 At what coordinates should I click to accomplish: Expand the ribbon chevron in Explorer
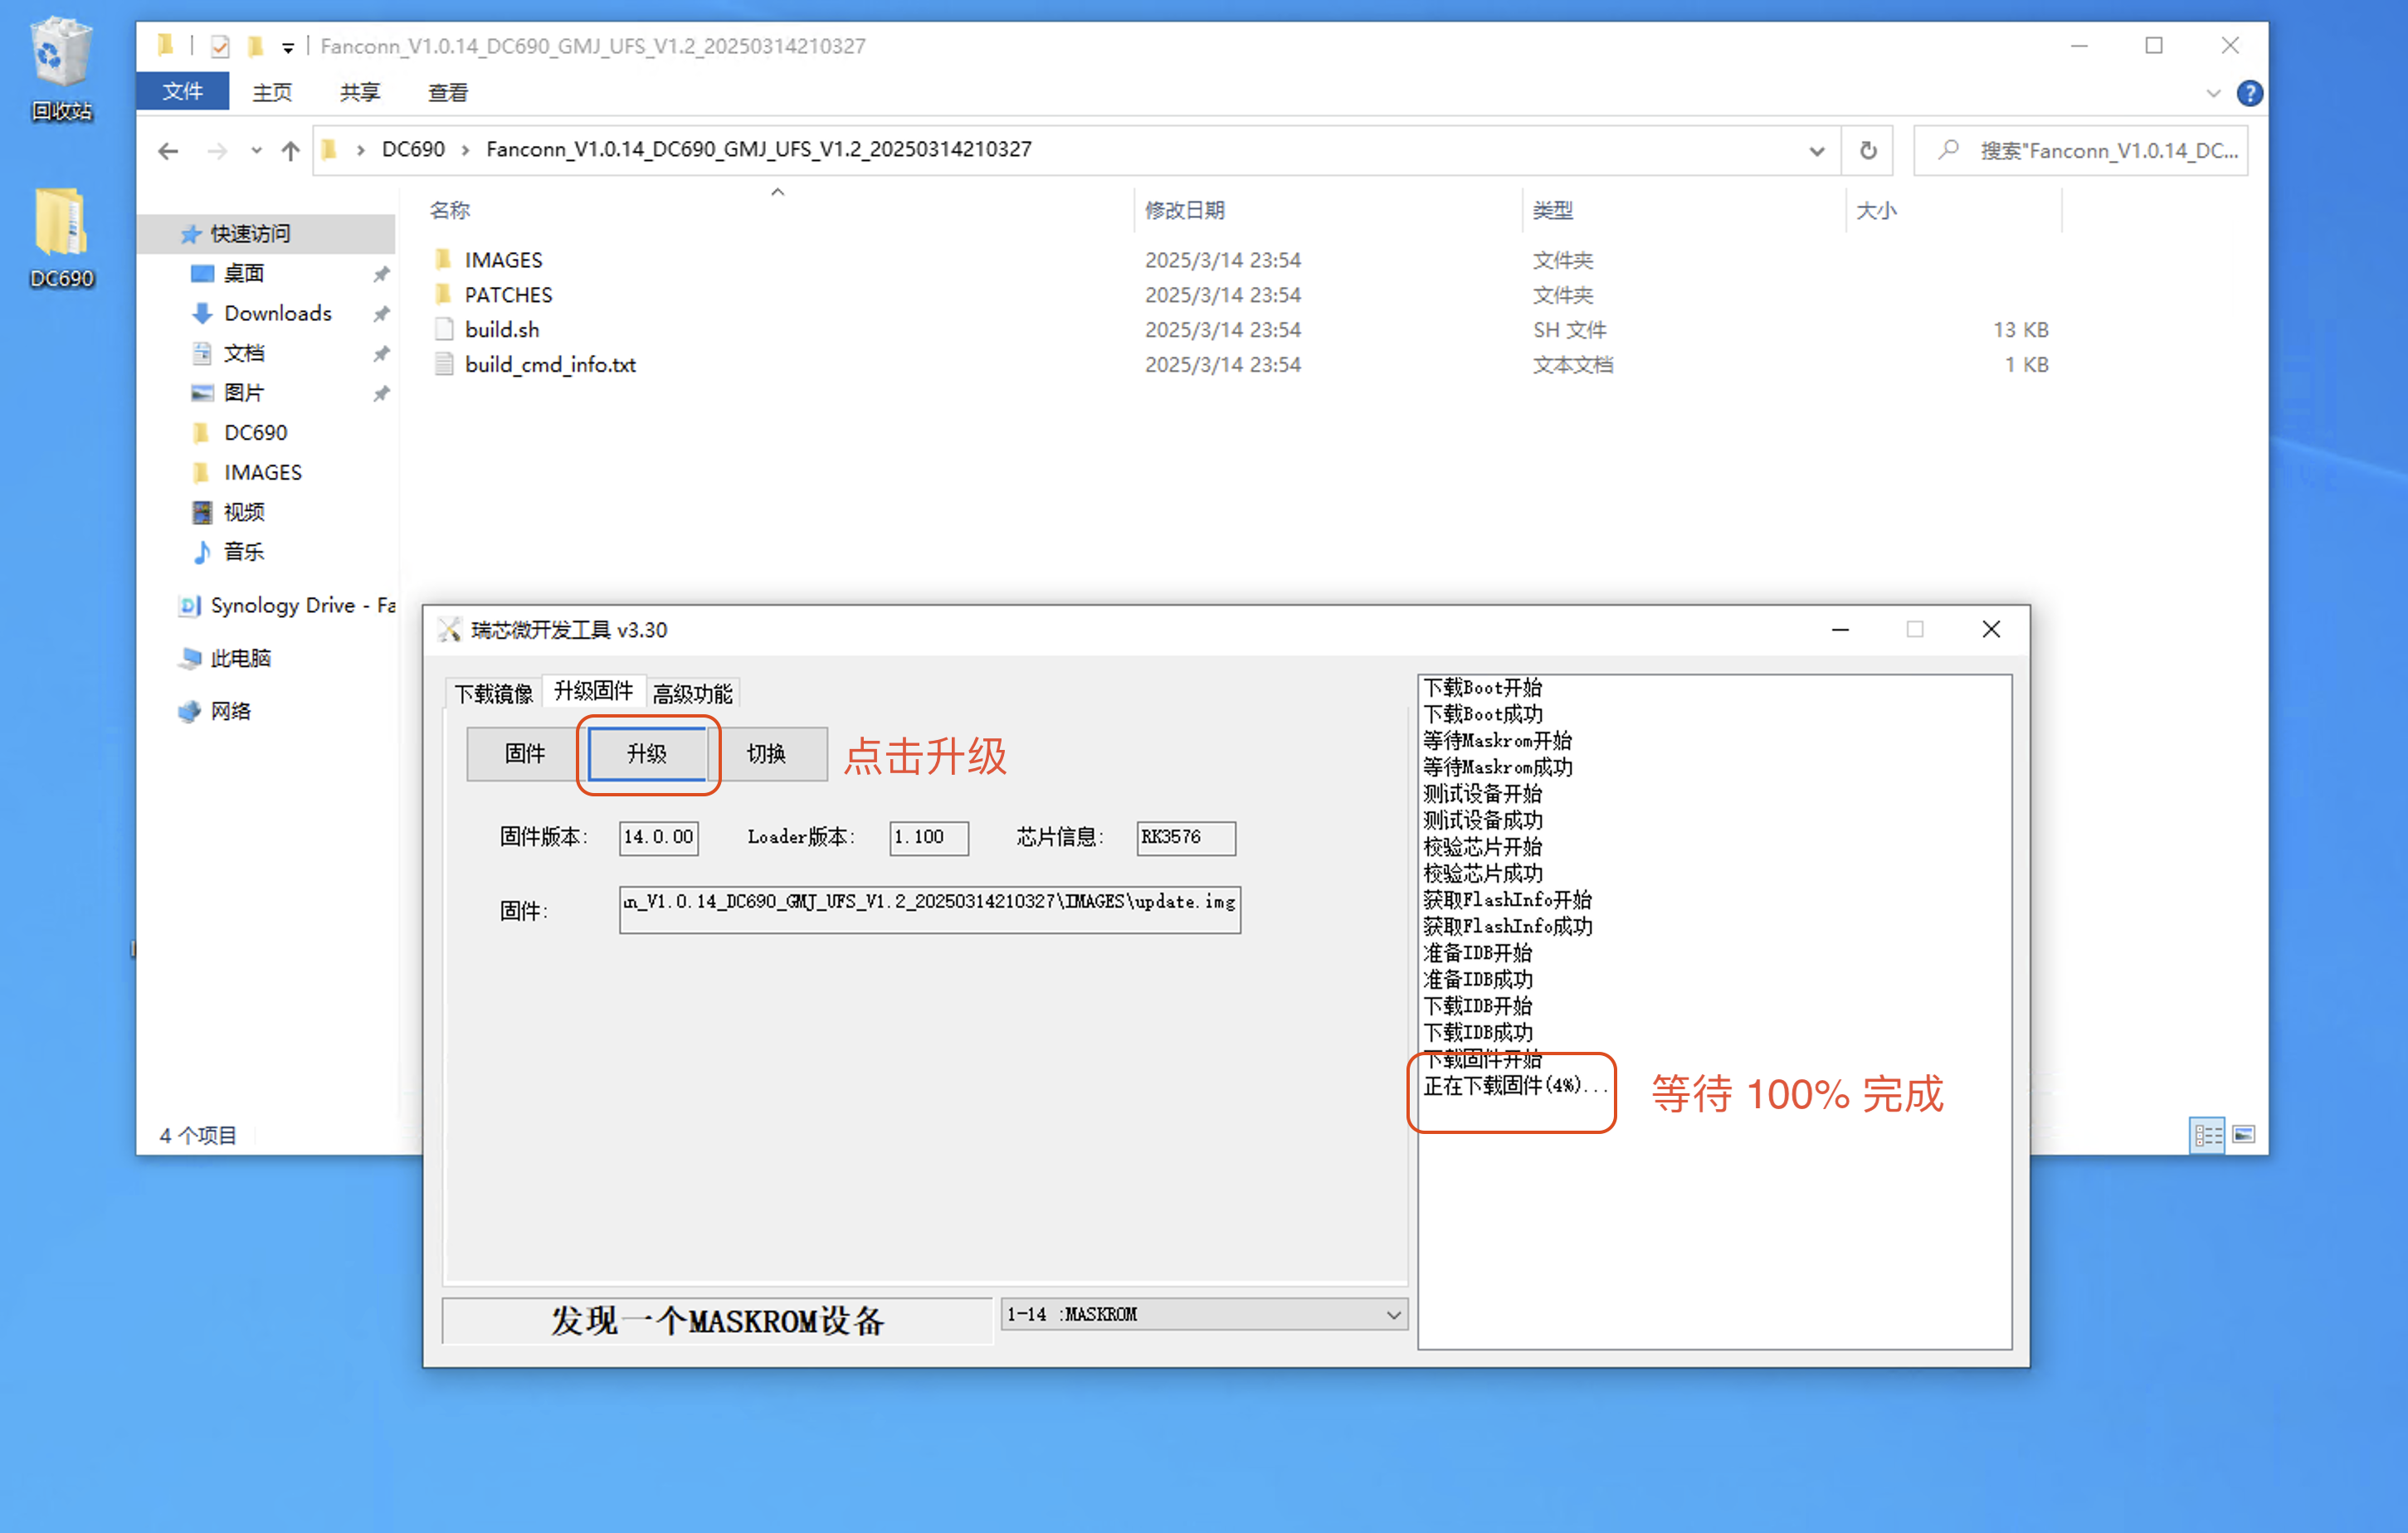tap(2213, 93)
